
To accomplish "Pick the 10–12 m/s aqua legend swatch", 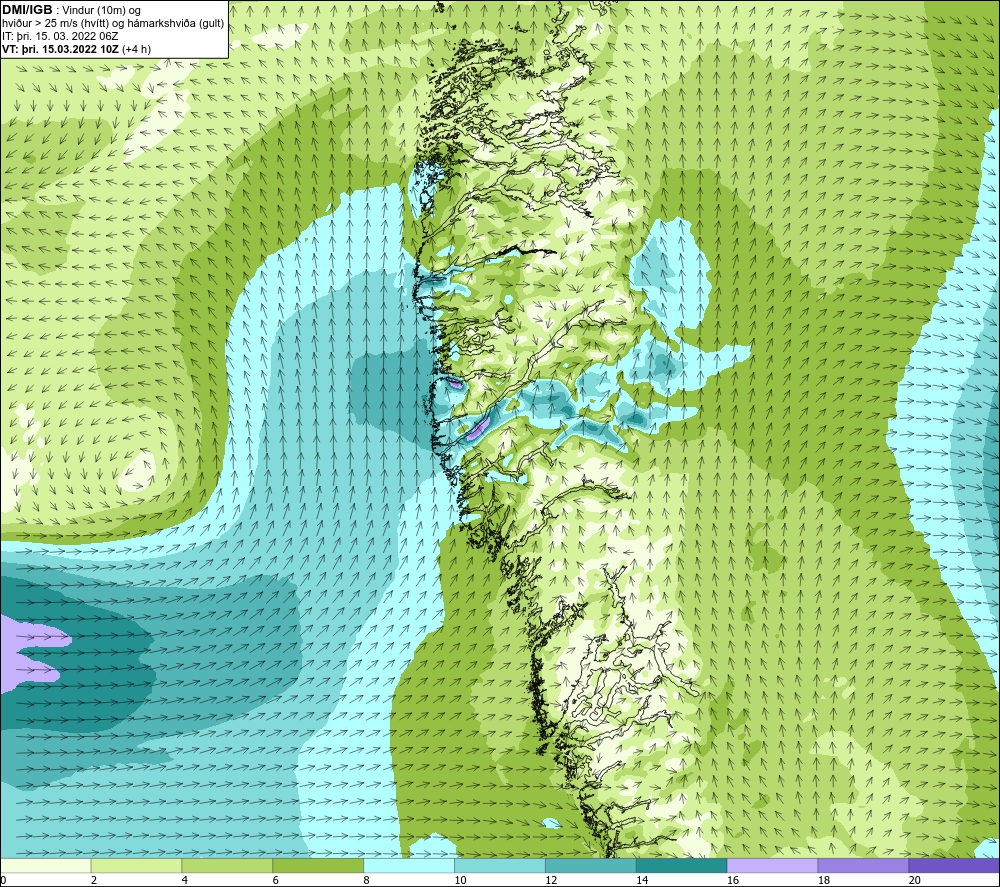I will (x=500, y=865).
